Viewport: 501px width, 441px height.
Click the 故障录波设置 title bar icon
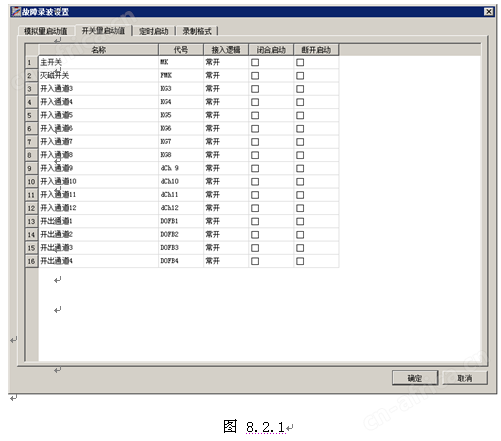coord(16,12)
